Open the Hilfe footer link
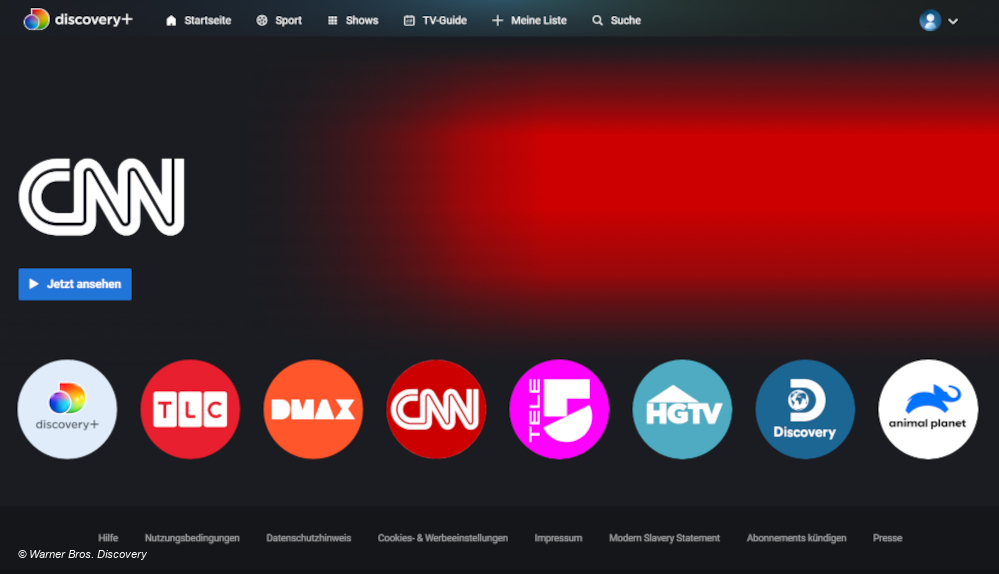999x574 pixels. click(x=108, y=538)
